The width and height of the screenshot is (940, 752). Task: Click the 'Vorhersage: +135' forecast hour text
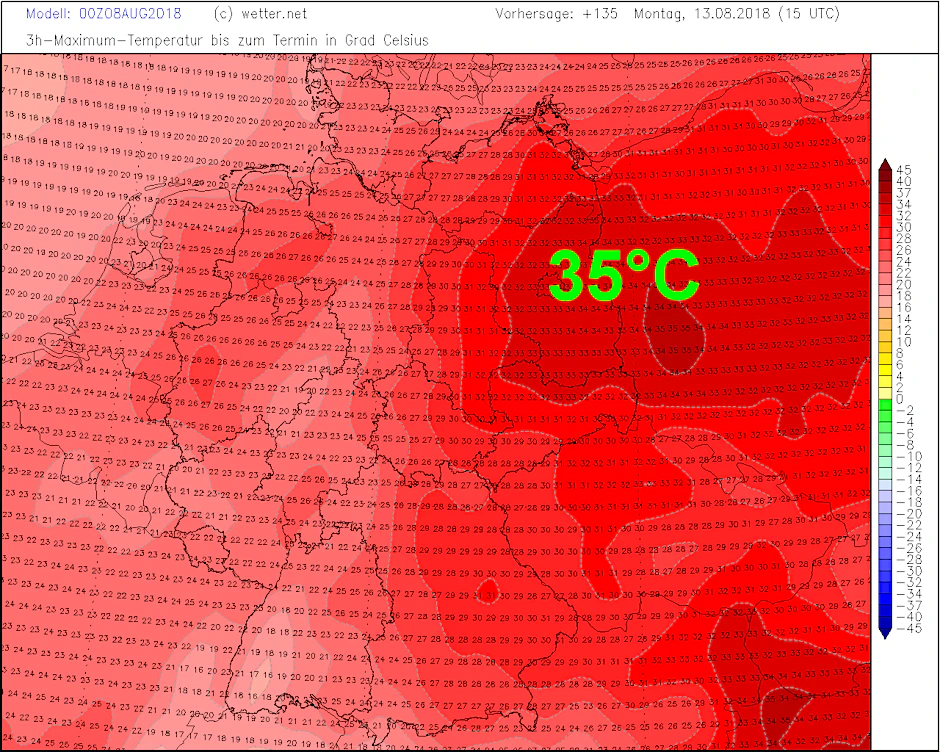[x=556, y=14]
